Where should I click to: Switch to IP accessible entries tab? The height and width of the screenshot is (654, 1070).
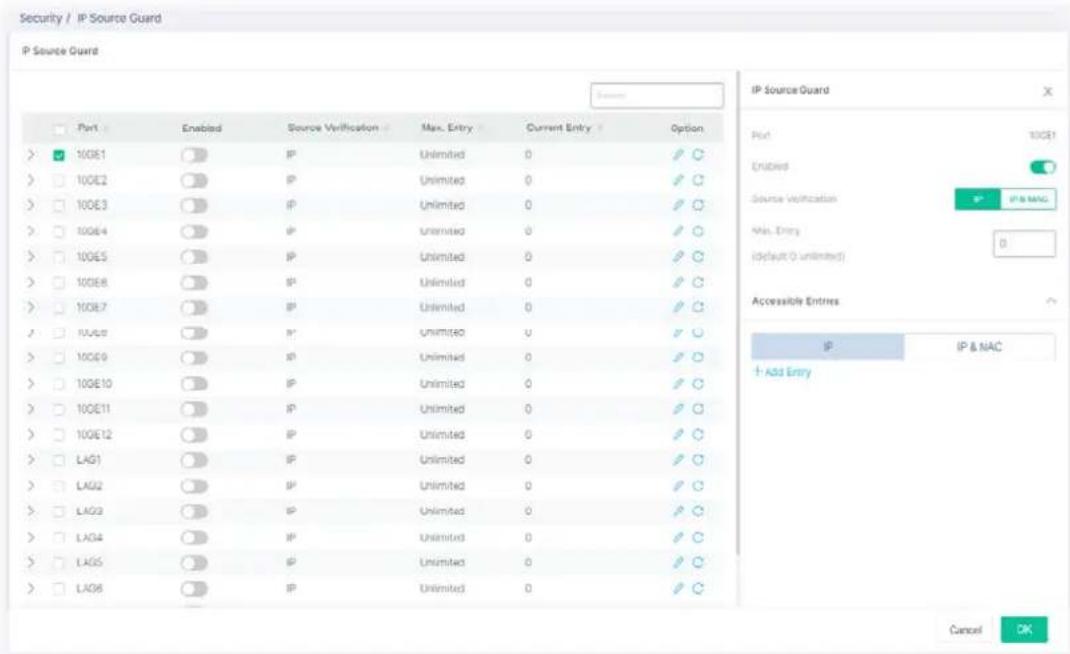pos(828,347)
